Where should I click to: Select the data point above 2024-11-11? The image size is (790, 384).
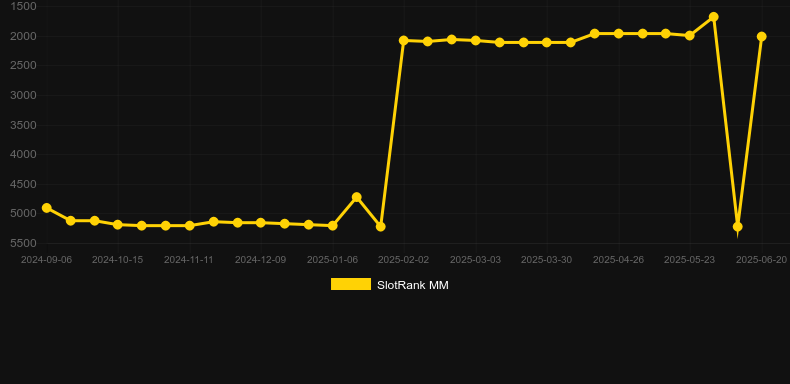[189, 225]
